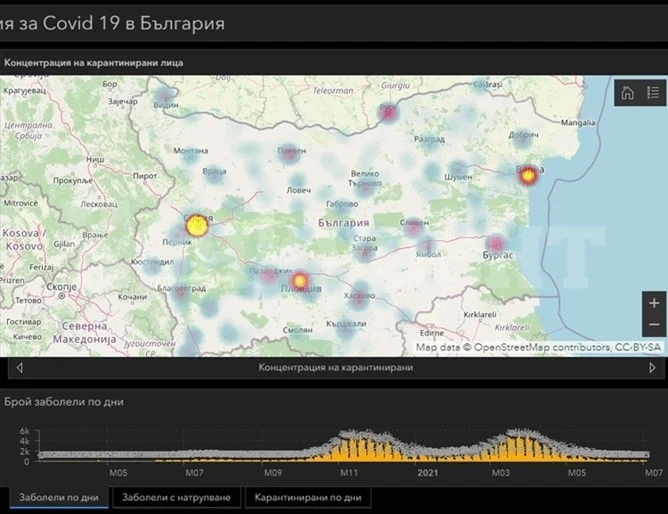The image size is (668, 514).
Task: Click the България country label
Action: [343, 223]
